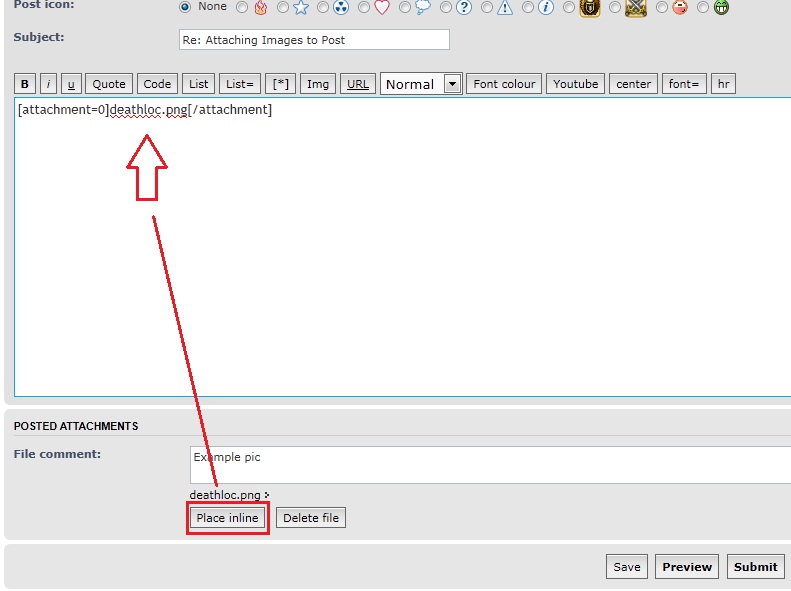Insert a Quote BBCode tag
This screenshot has width=791, height=591.
click(x=109, y=84)
